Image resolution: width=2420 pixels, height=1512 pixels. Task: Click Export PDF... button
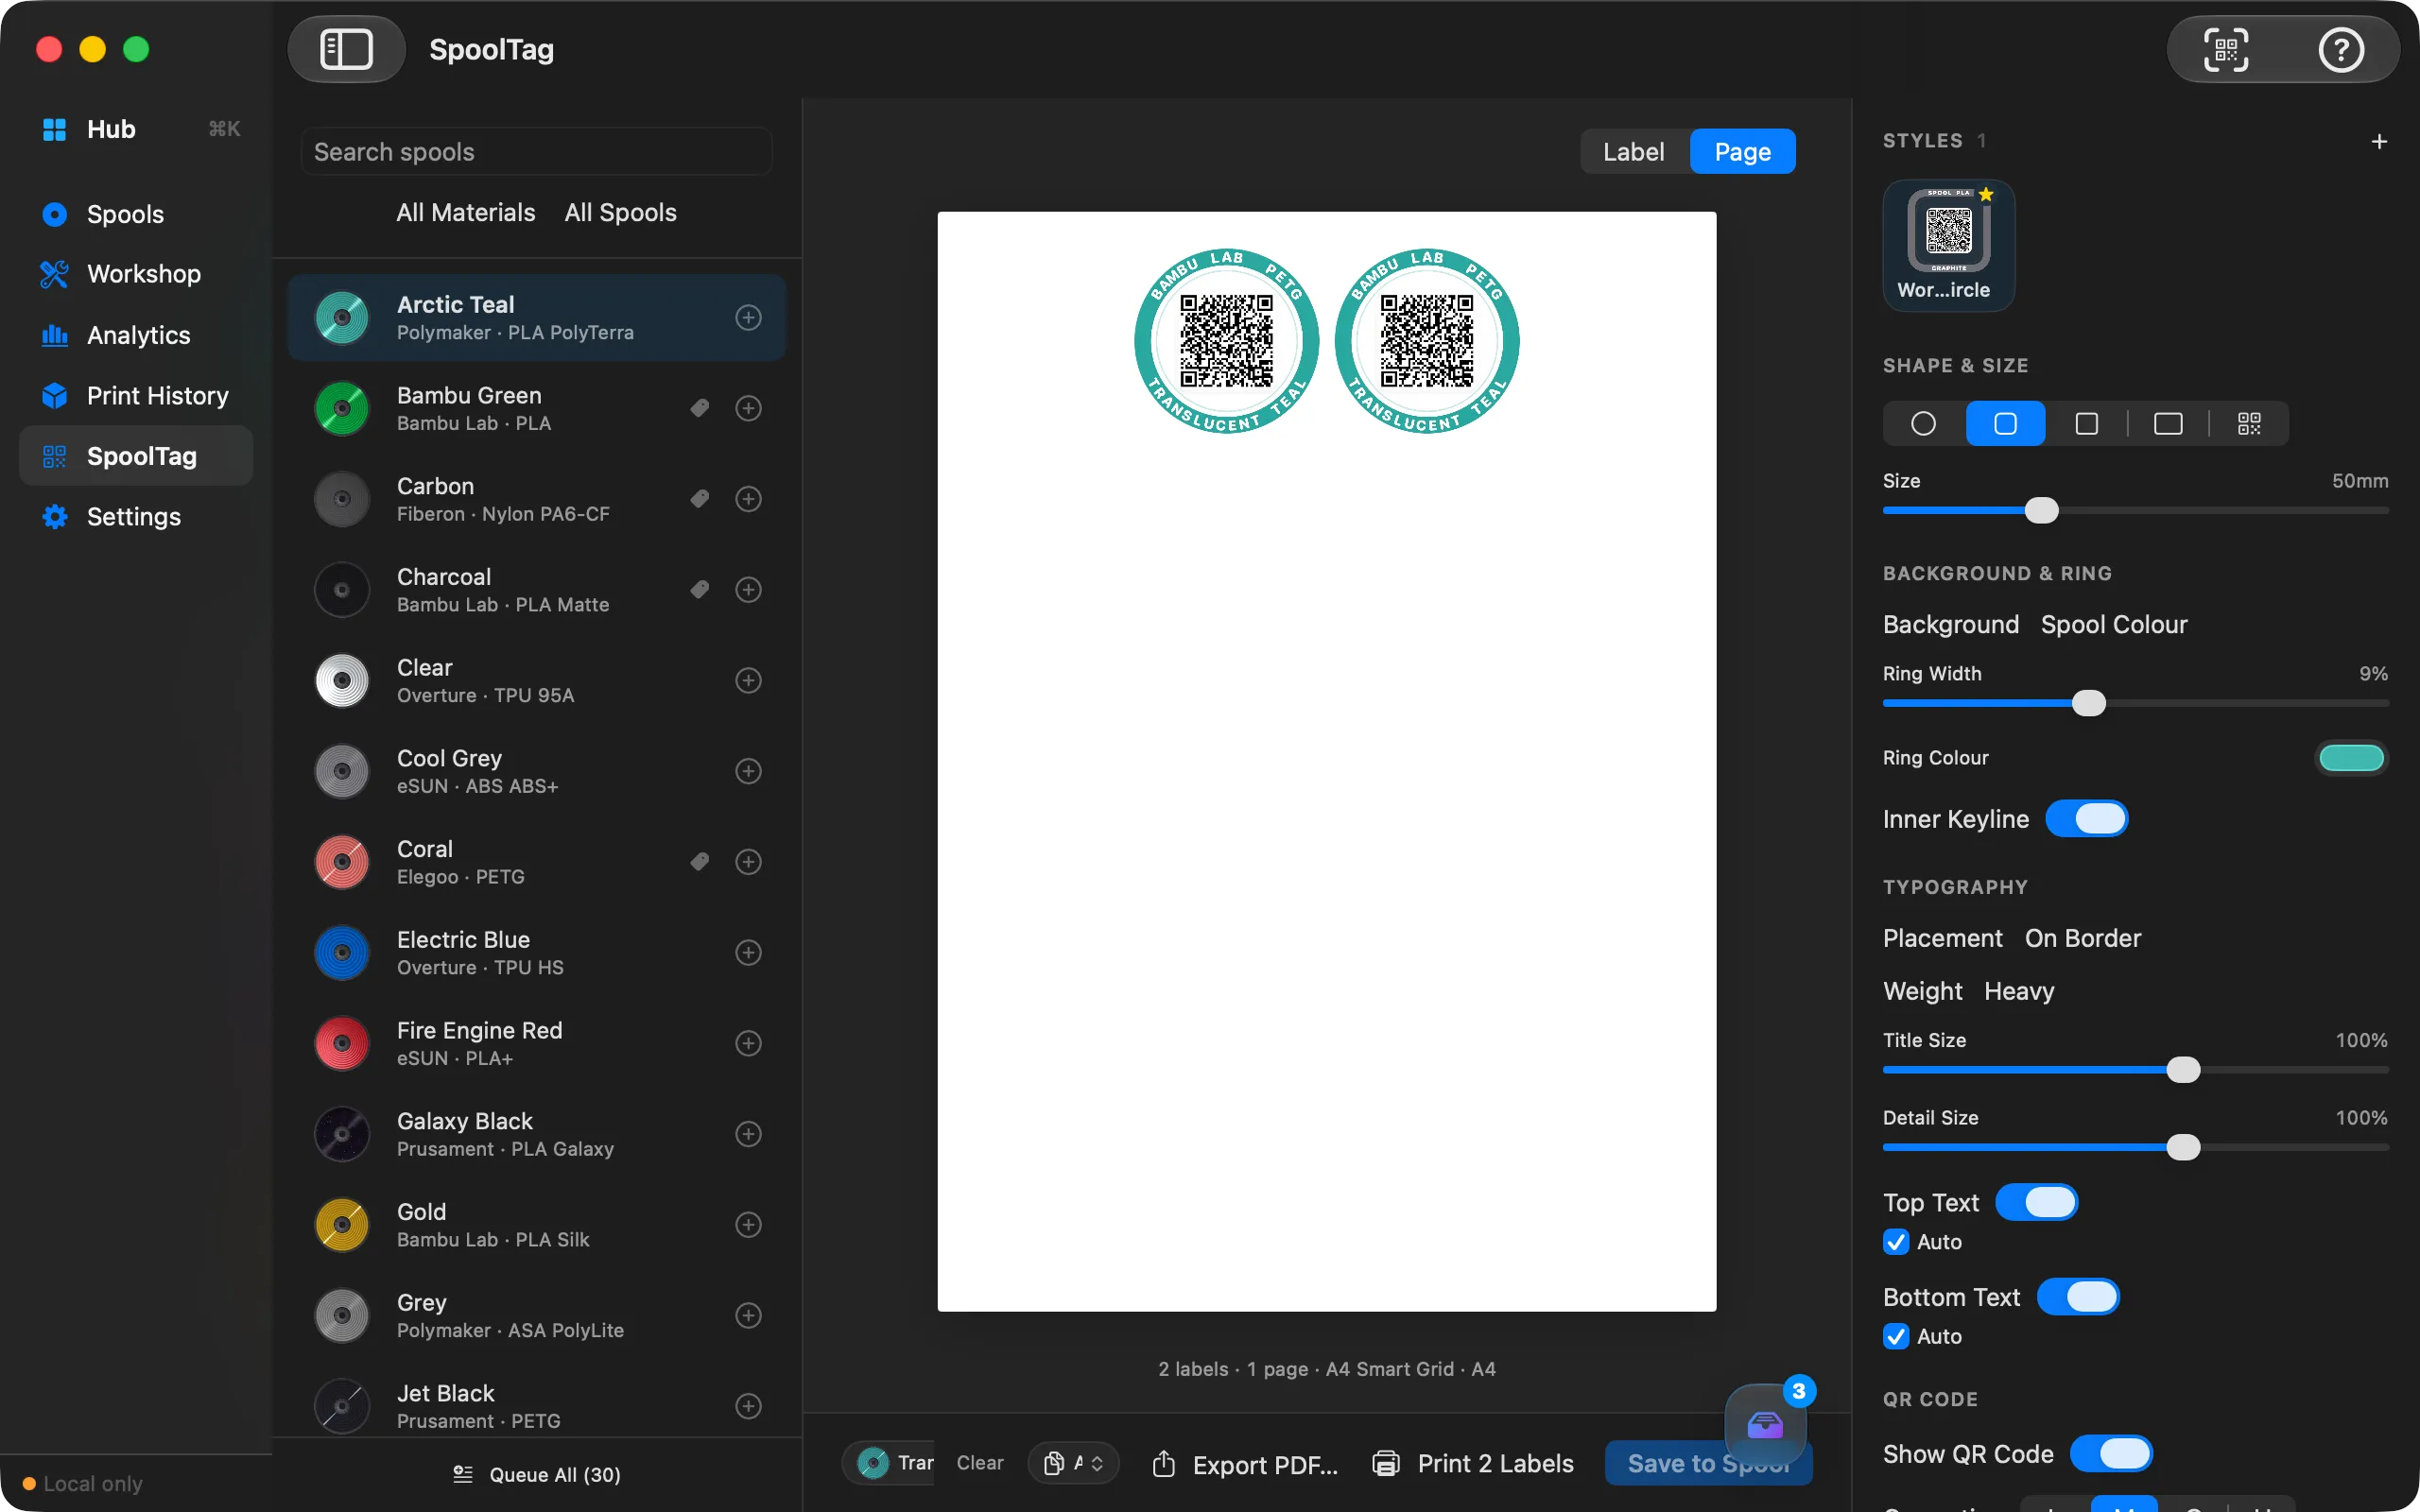tap(1246, 1465)
